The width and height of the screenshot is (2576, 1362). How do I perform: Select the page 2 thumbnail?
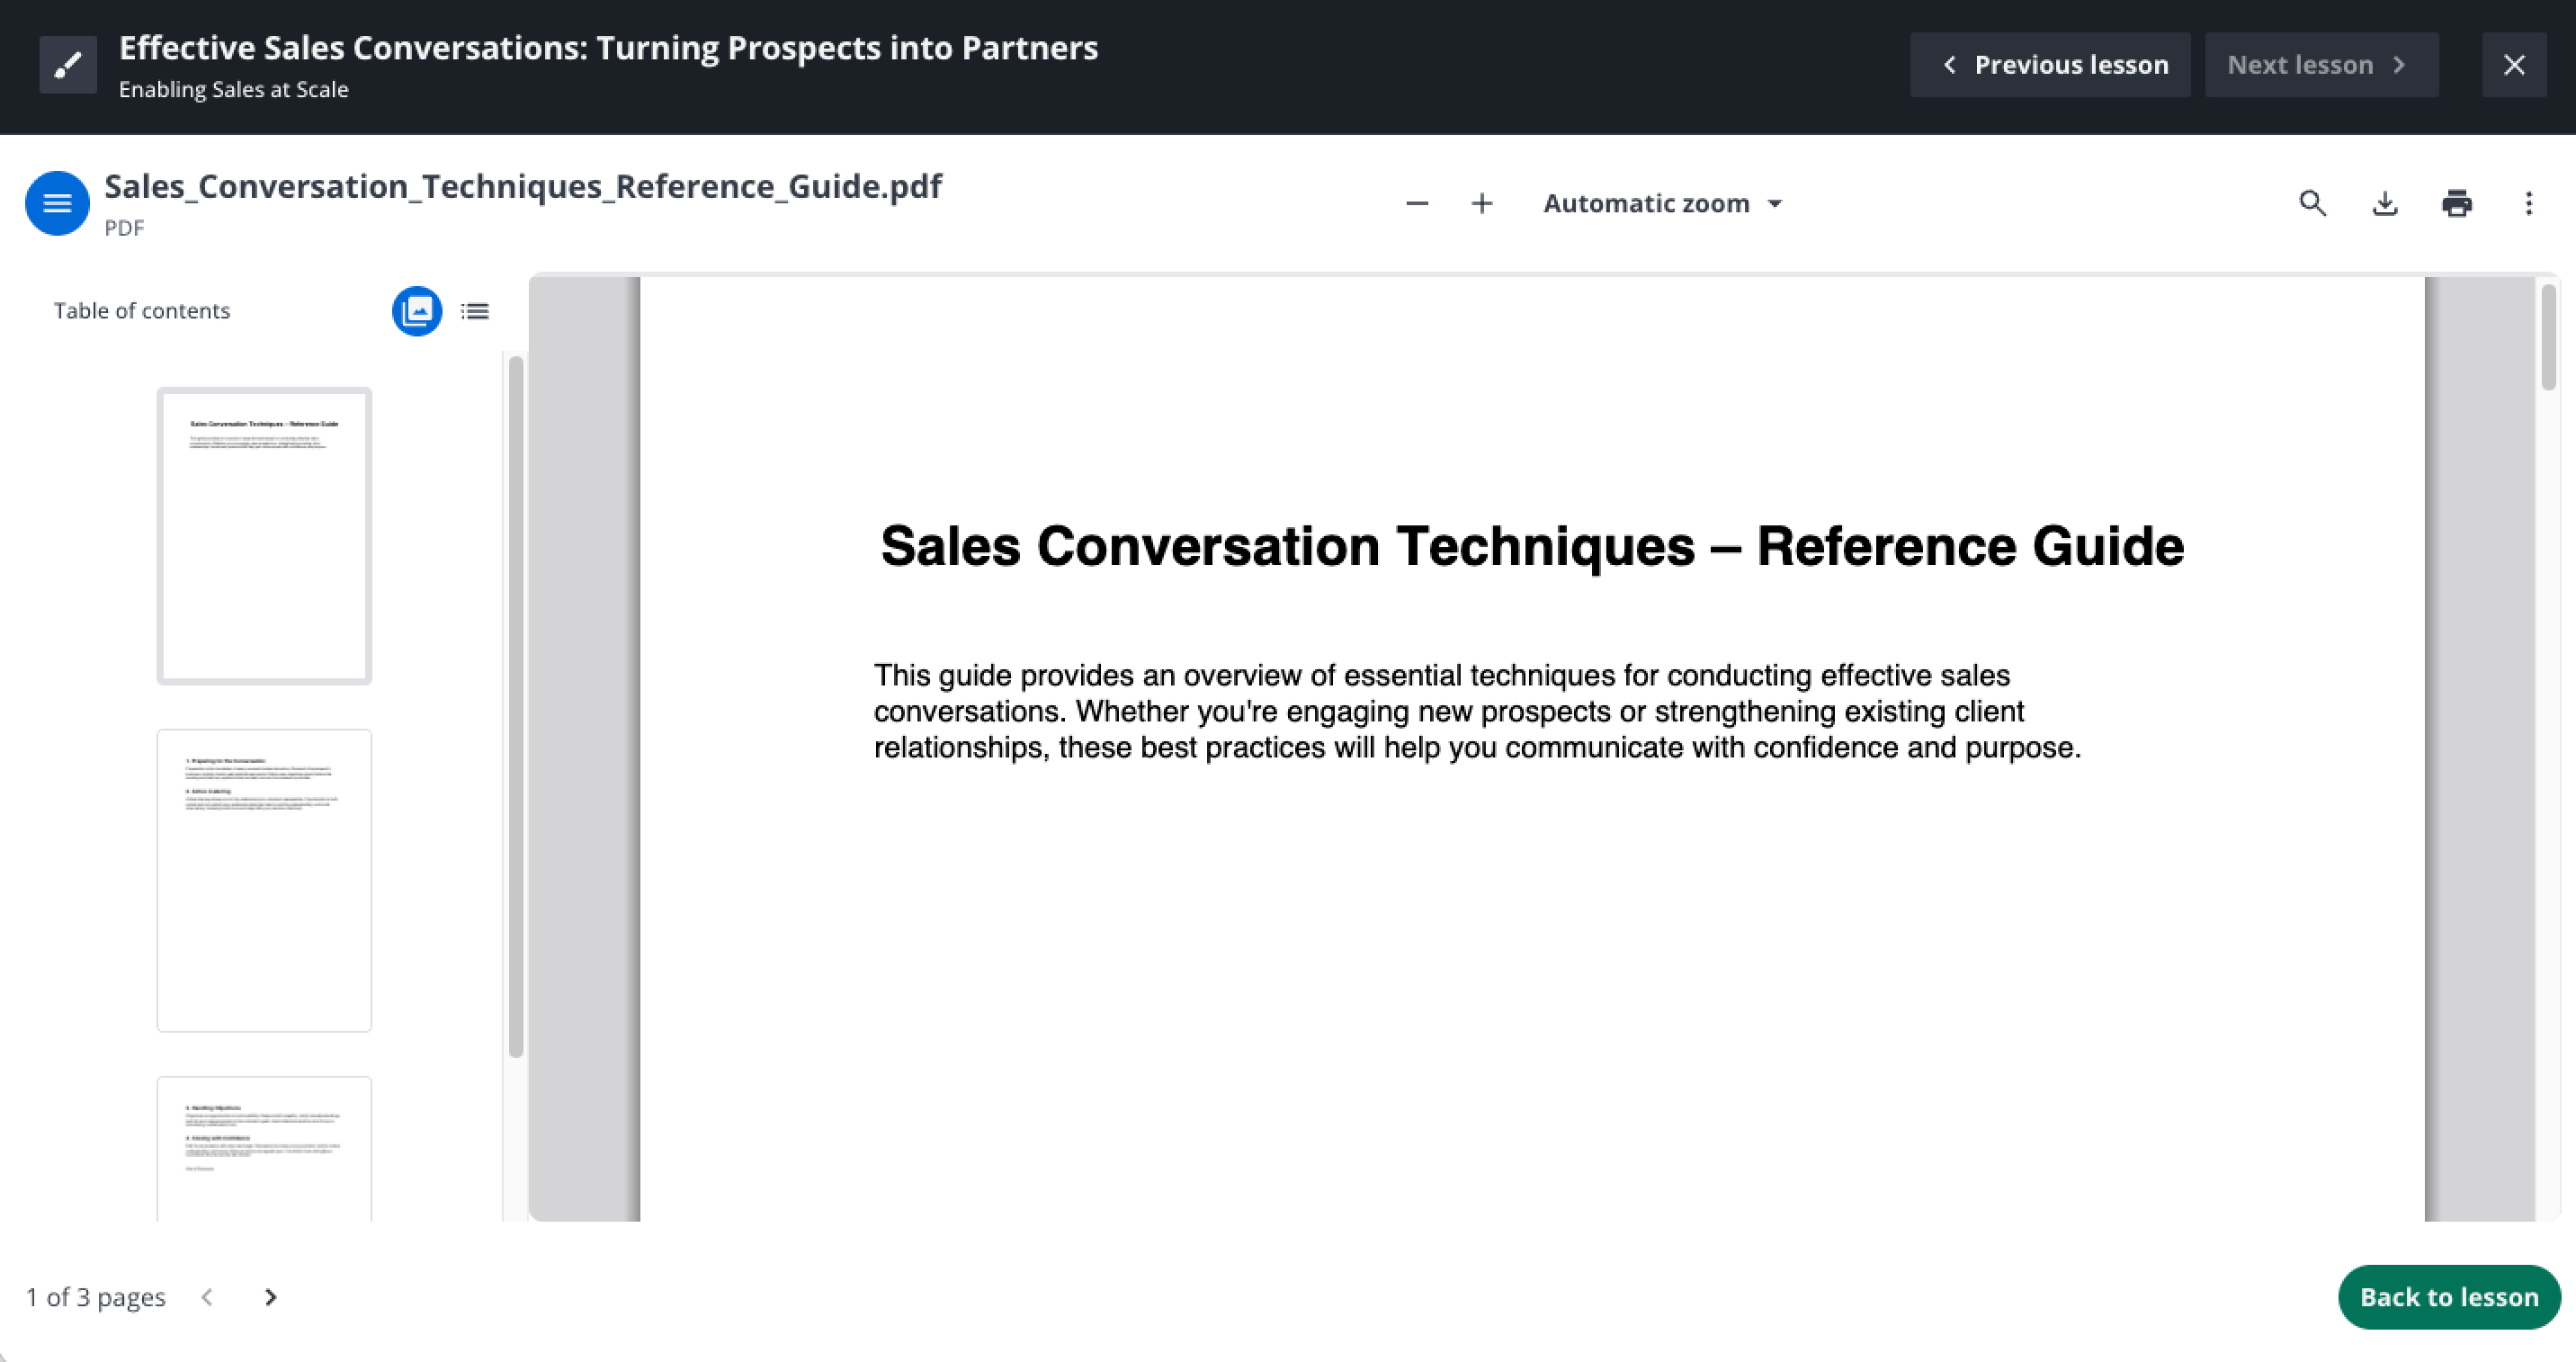264,880
